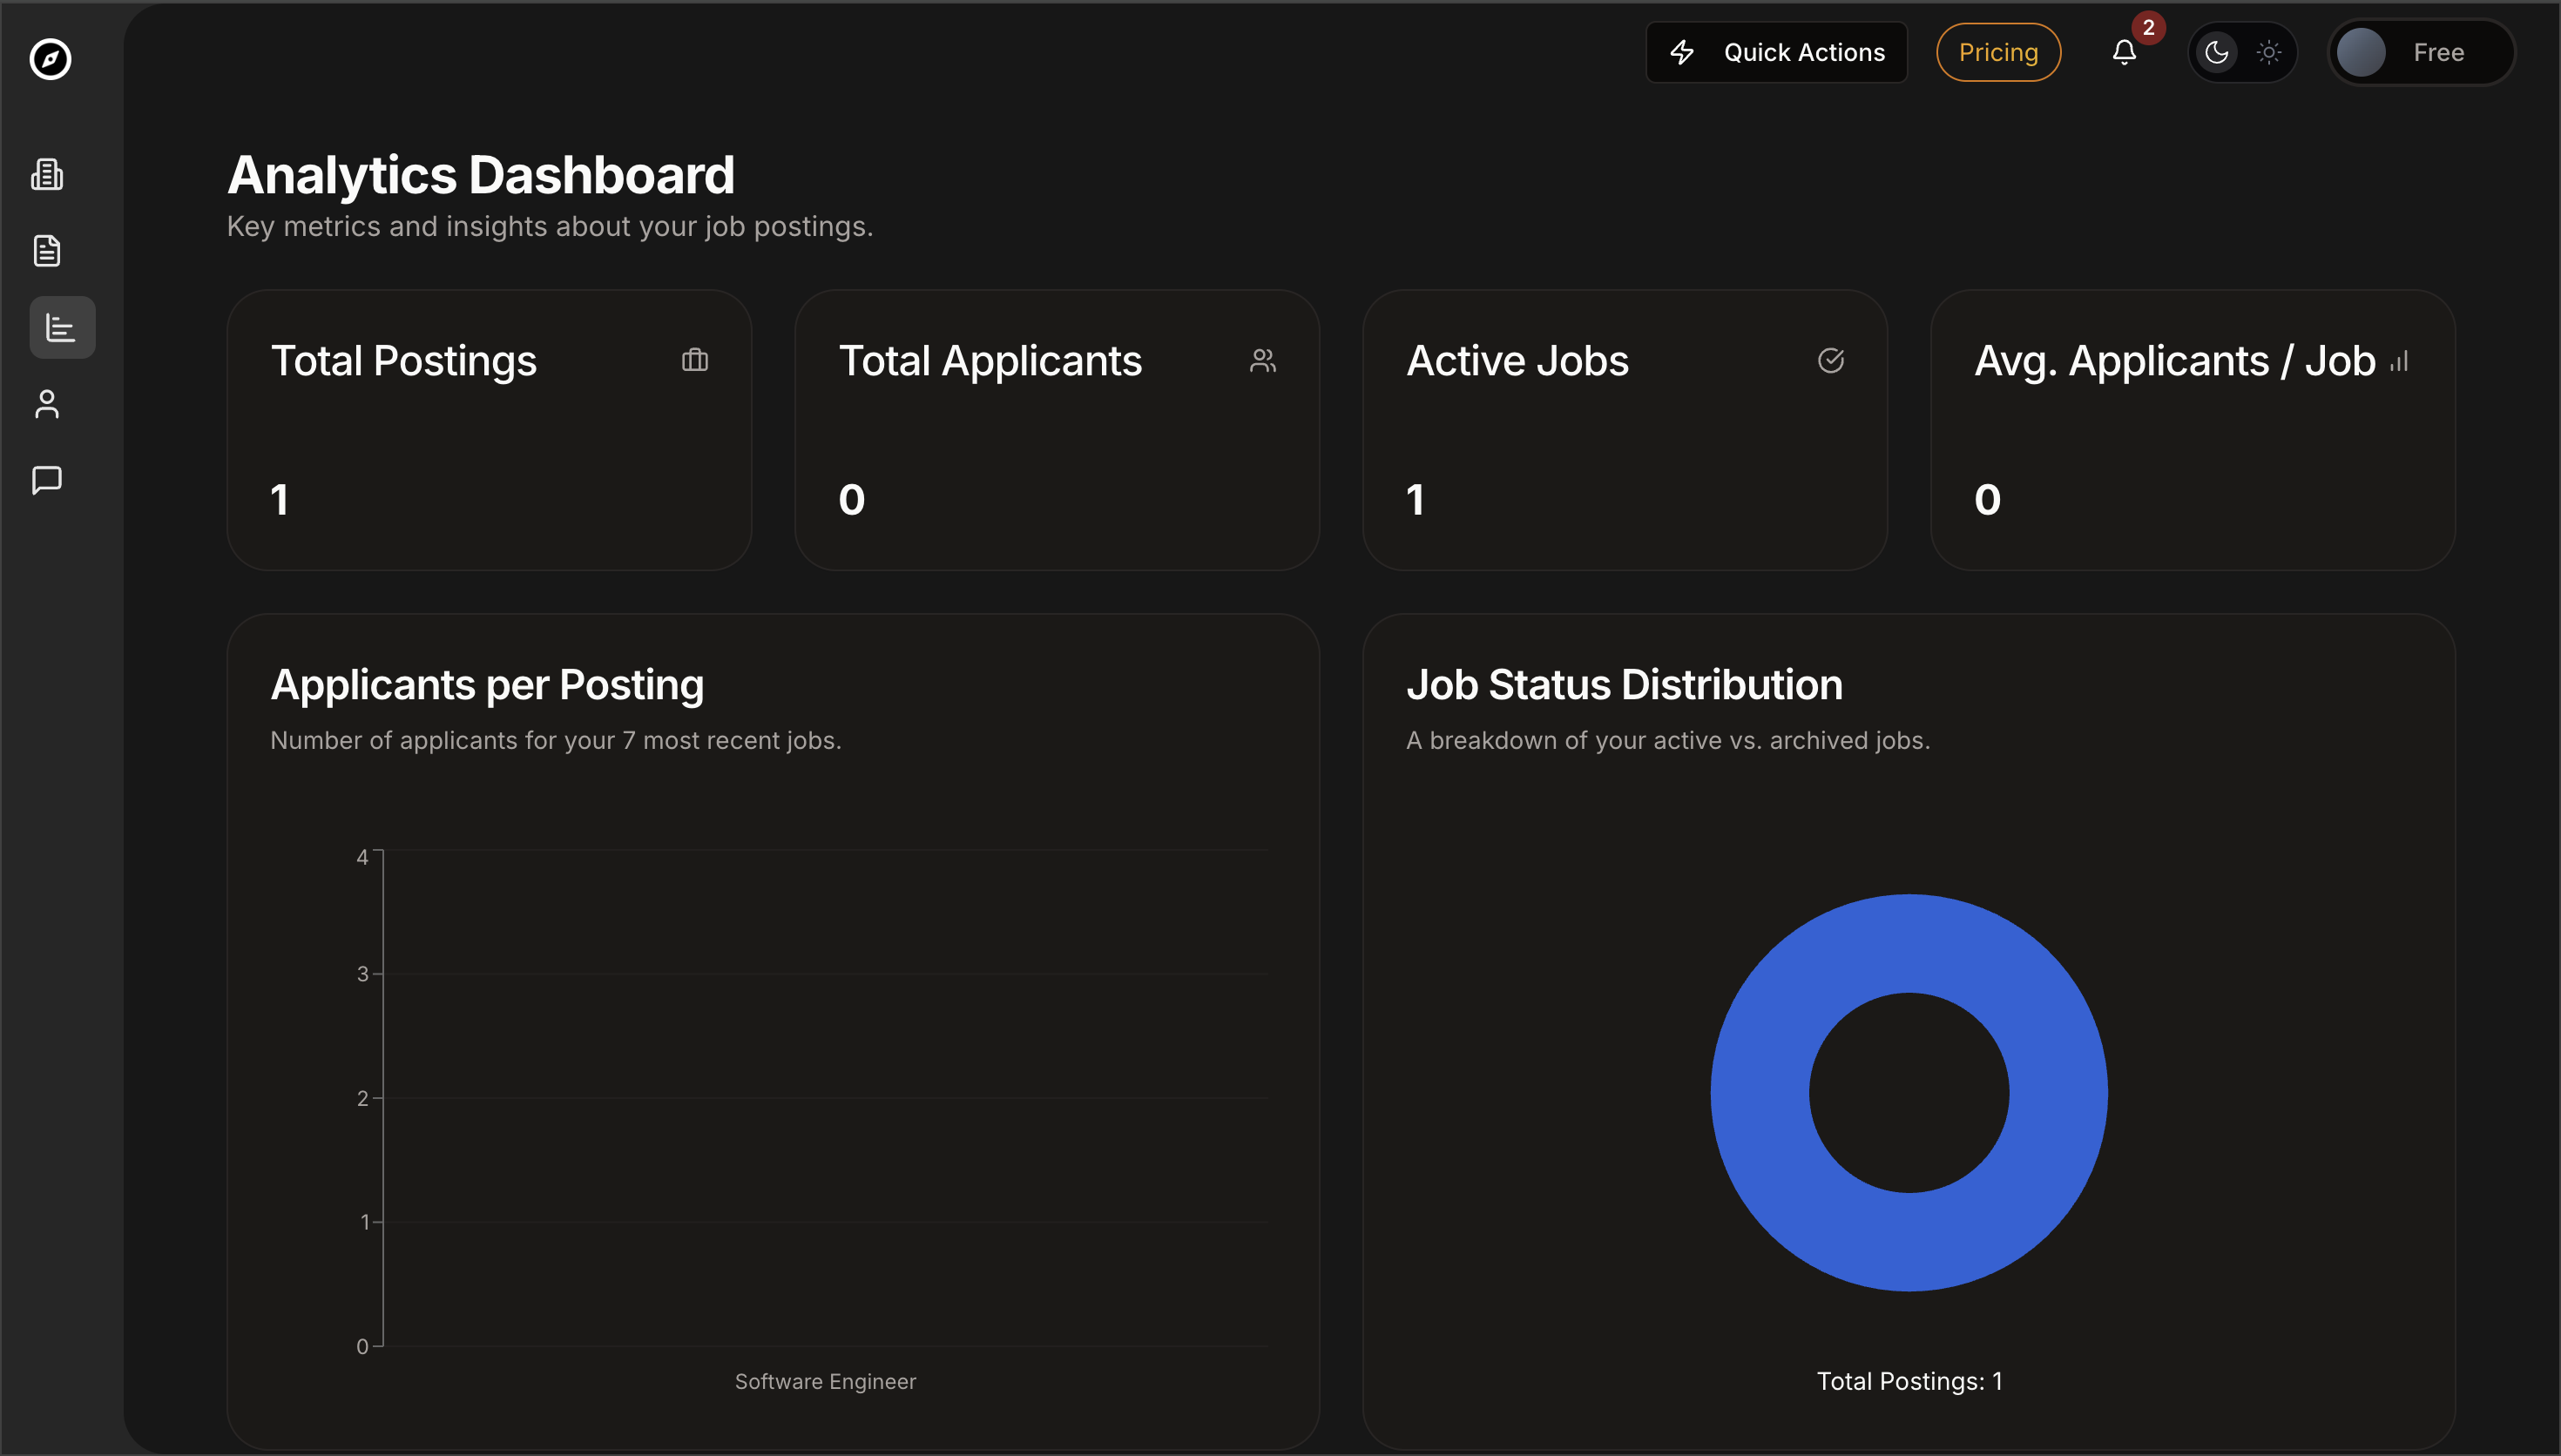Image resolution: width=2561 pixels, height=1456 pixels.
Task: Click the Pricing button
Action: 1998,52
